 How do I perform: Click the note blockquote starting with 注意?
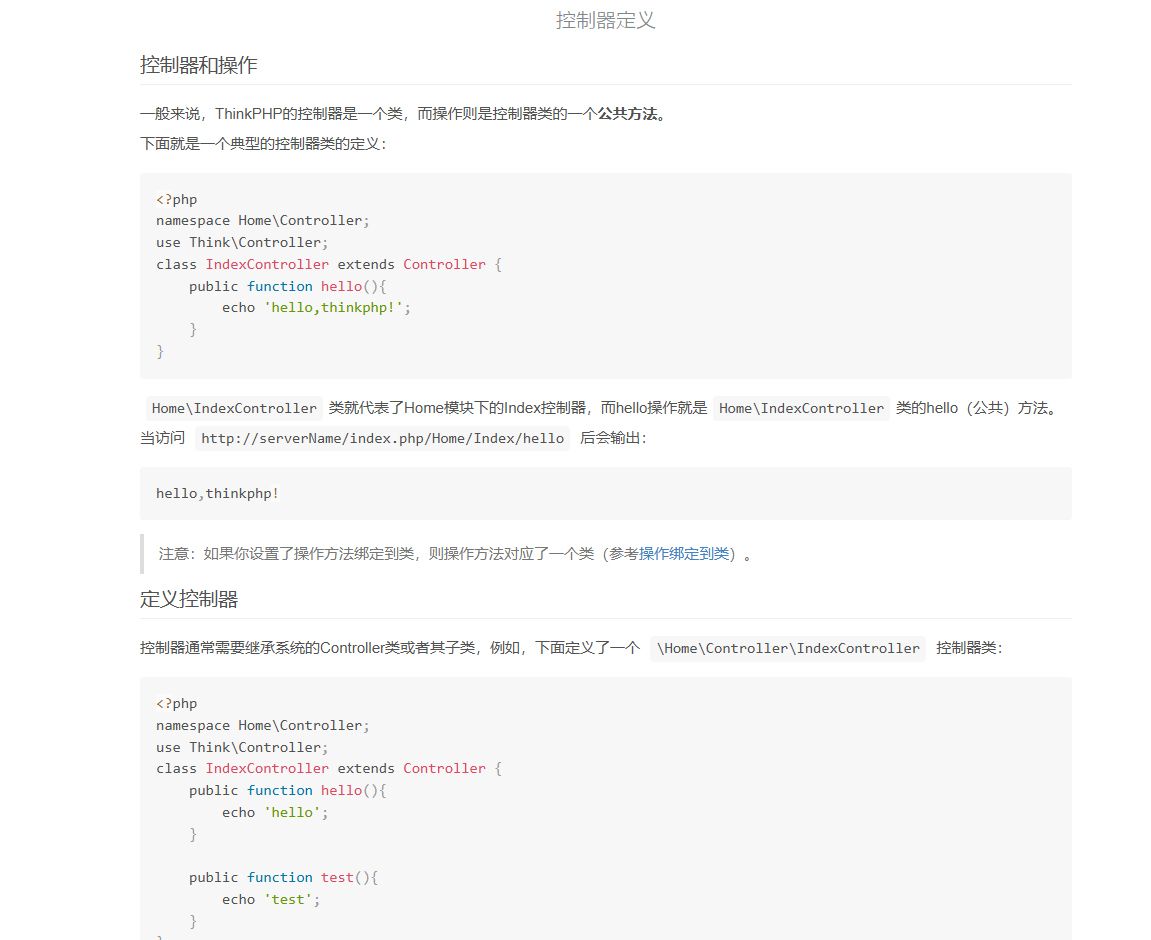(x=455, y=554)
